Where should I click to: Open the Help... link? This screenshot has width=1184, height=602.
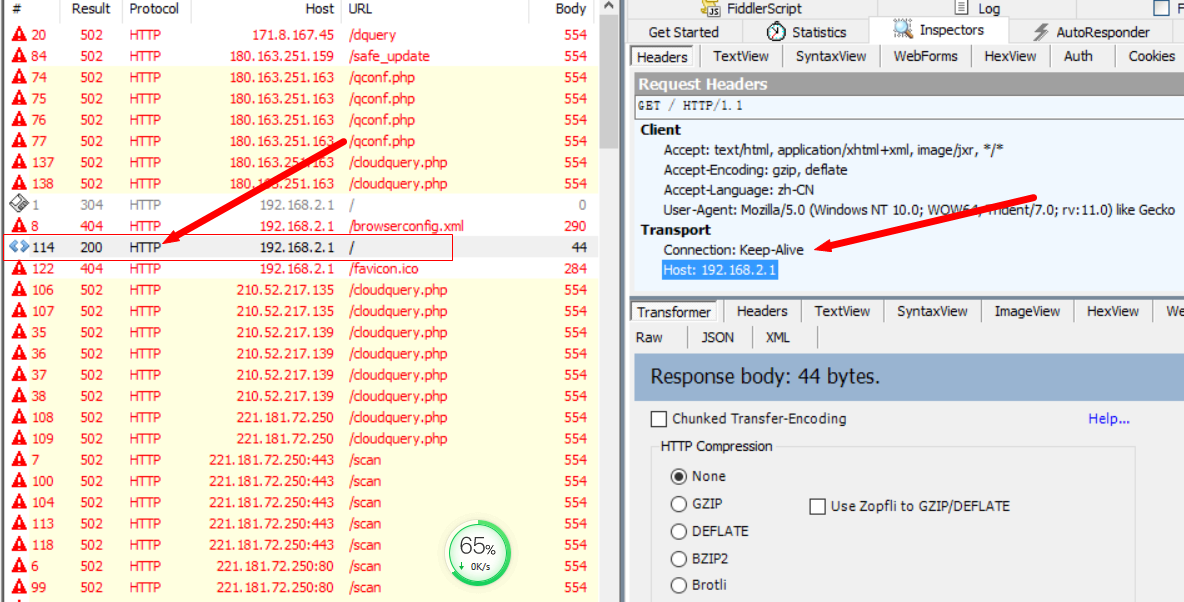1108,419
